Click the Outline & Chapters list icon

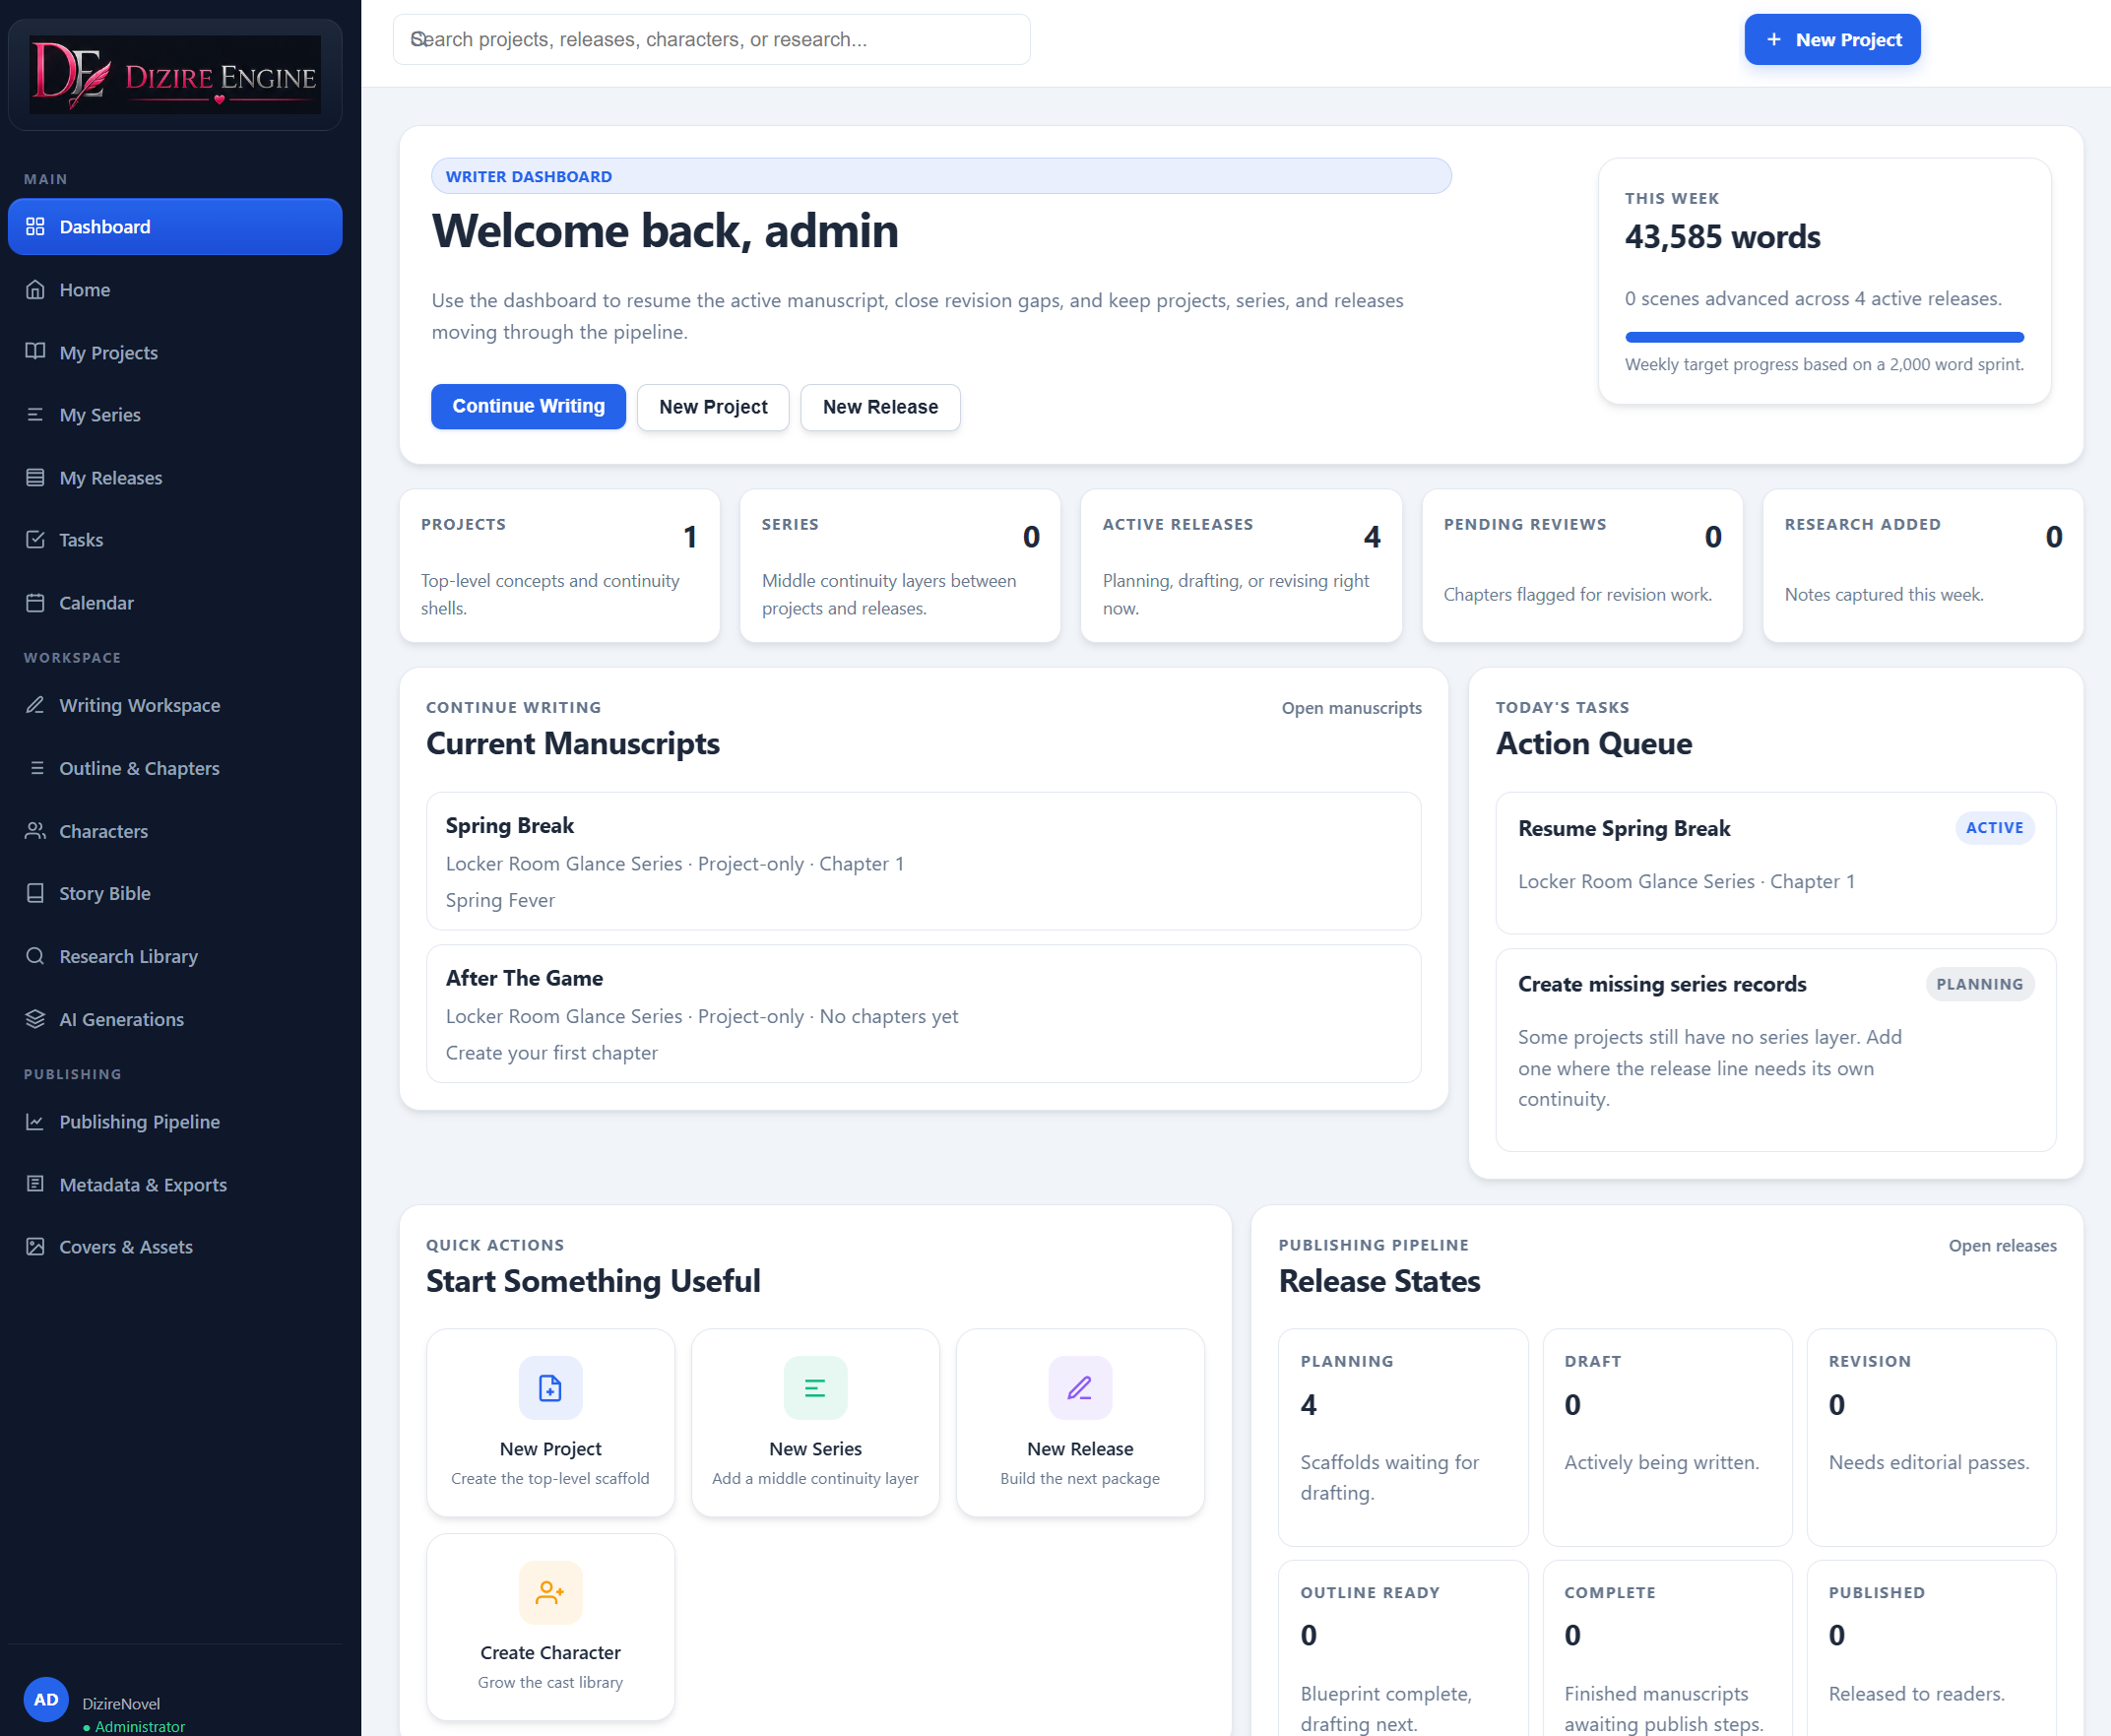pyautogui.click(x=36, y=767)
